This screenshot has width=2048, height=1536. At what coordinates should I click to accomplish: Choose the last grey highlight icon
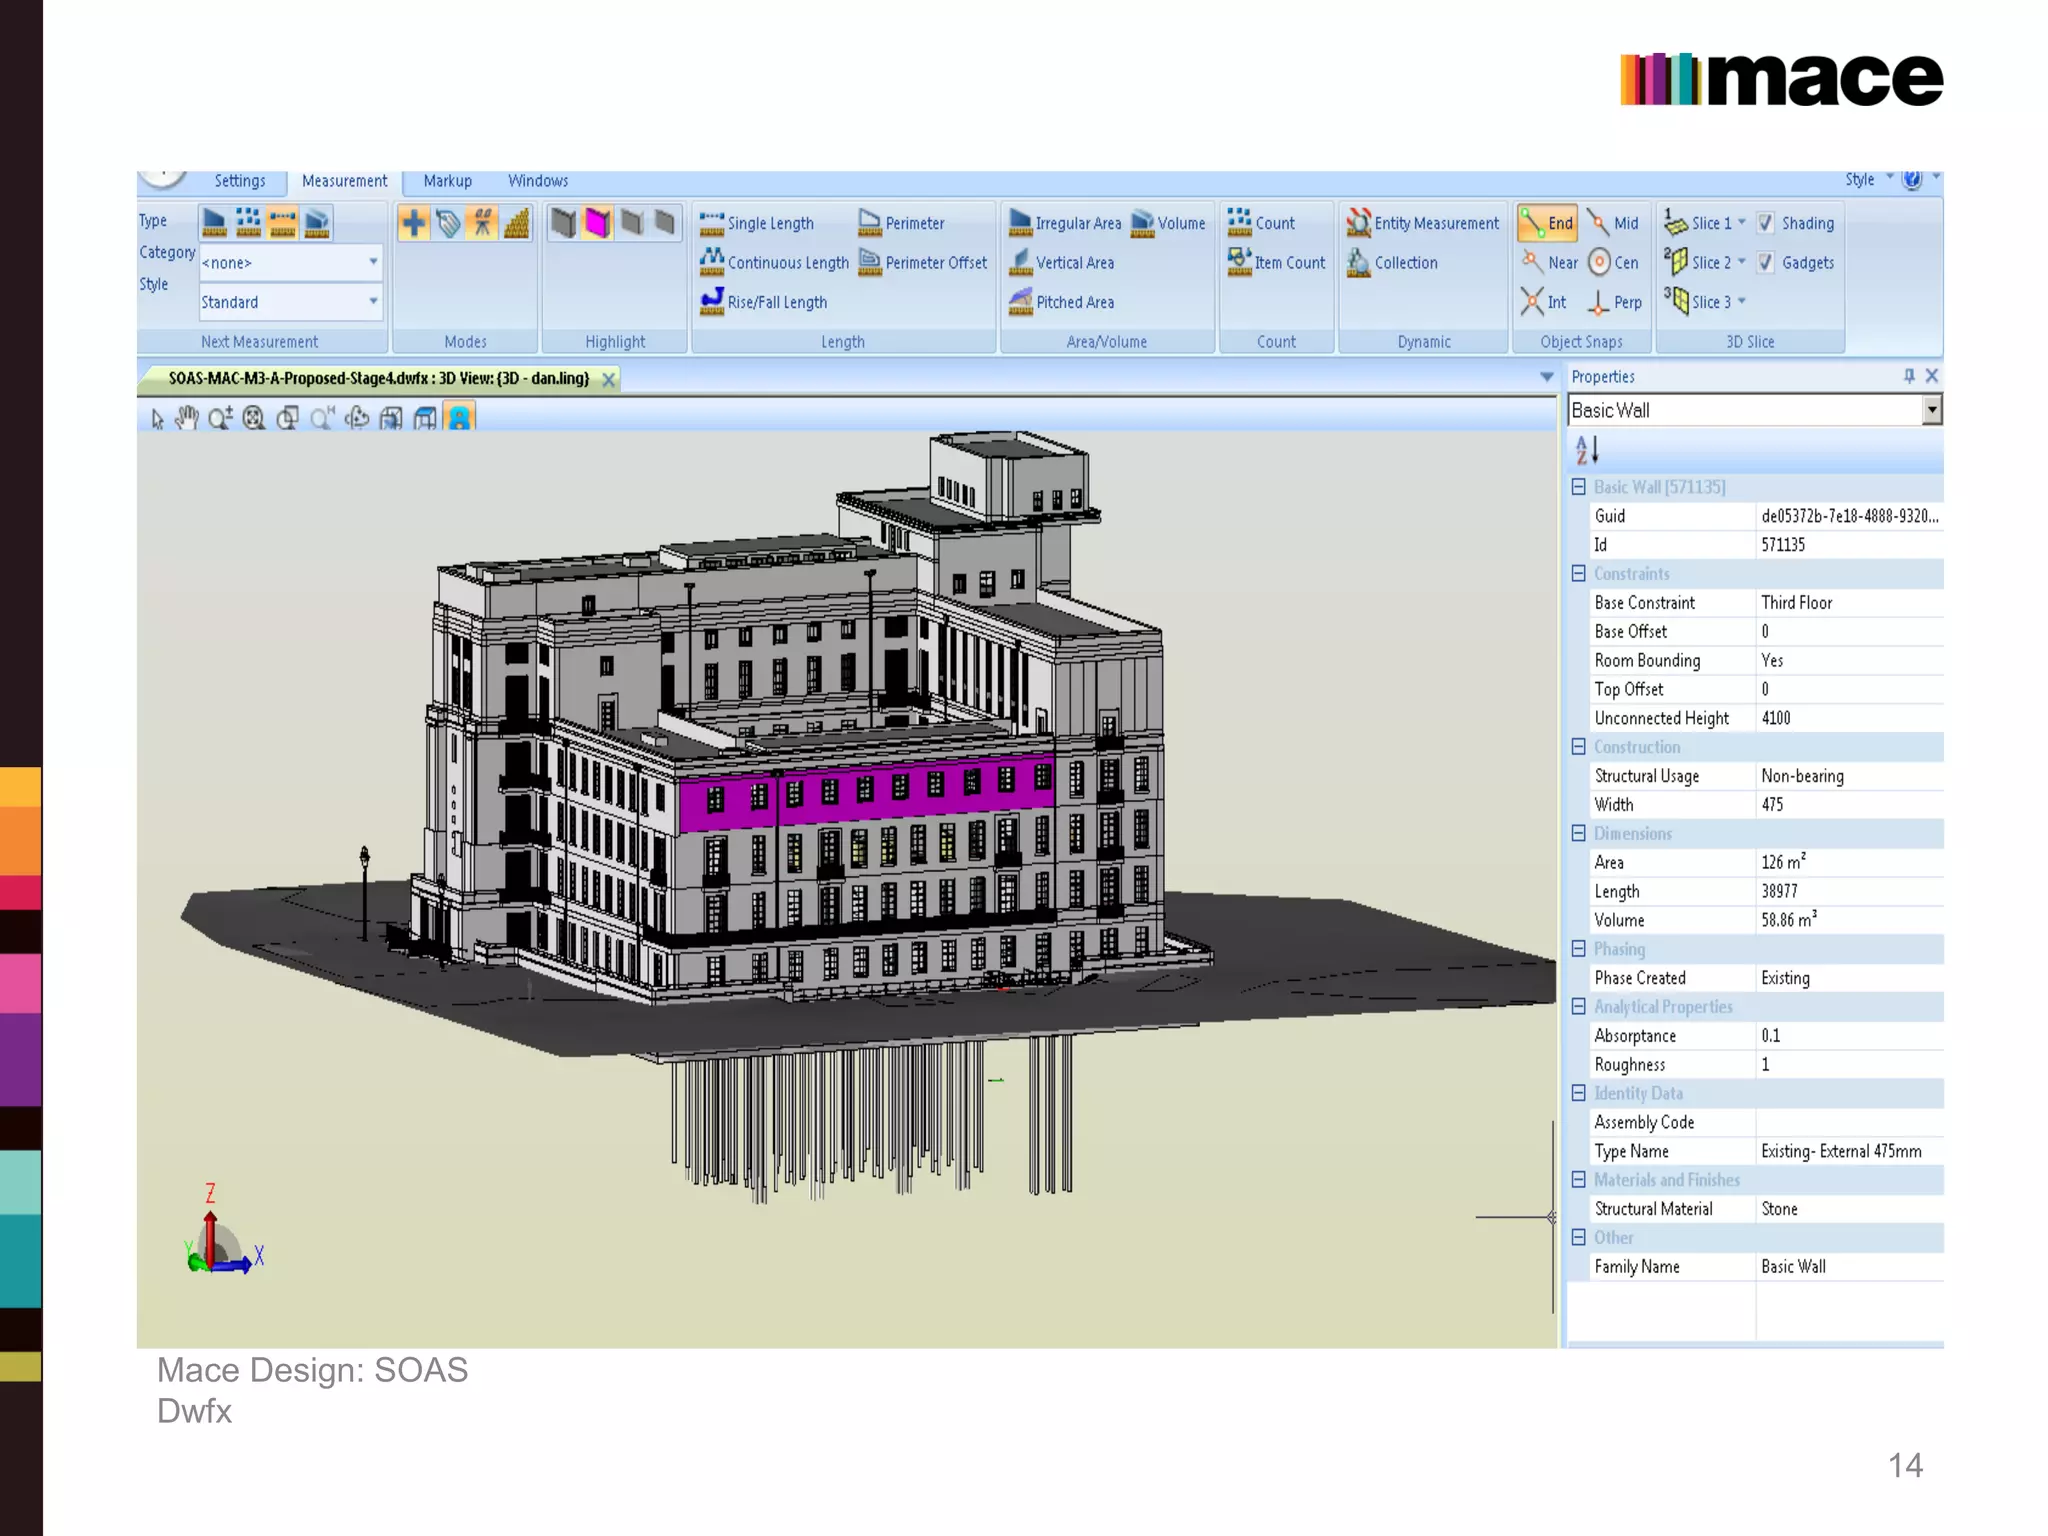pyautogui.click(x=665, y=222)
